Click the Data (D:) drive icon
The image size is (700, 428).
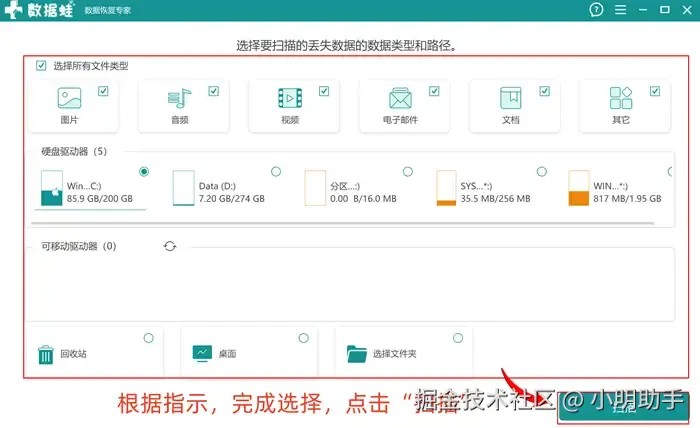click(183, 188)
